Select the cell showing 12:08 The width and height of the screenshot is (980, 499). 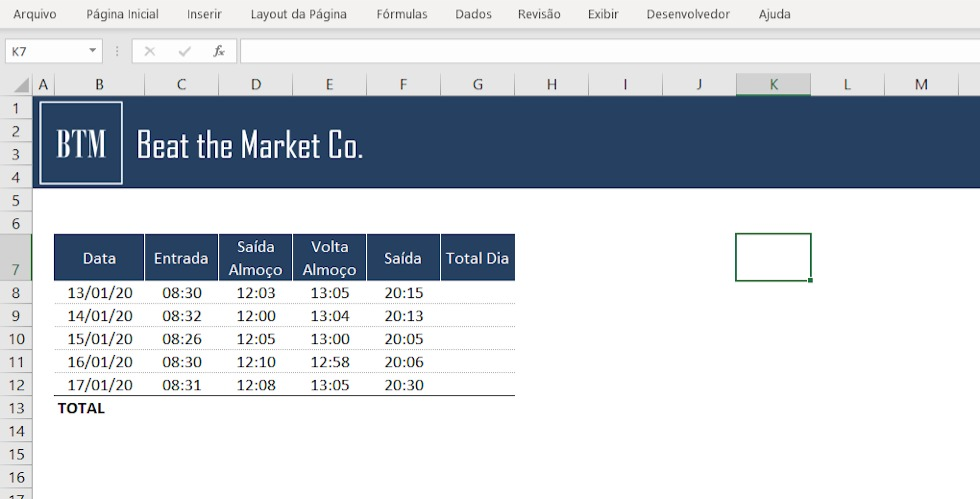point(255,385)
